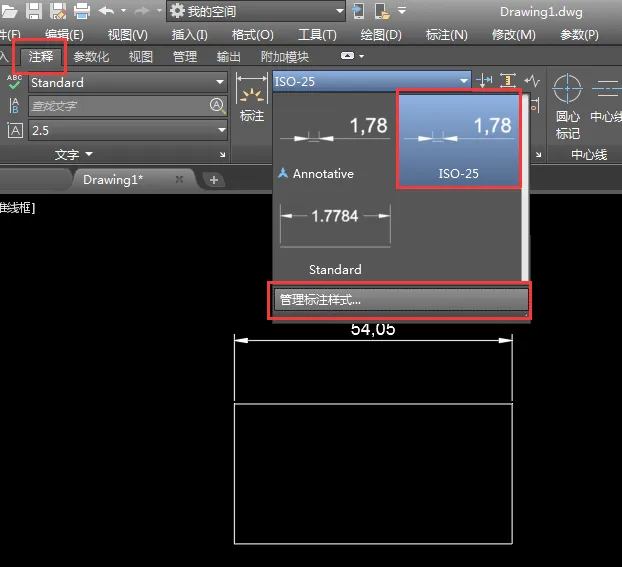Click the Save icon in quick access toolbar
The width and height of the screenshot is (622, 567).
point(34,11)
